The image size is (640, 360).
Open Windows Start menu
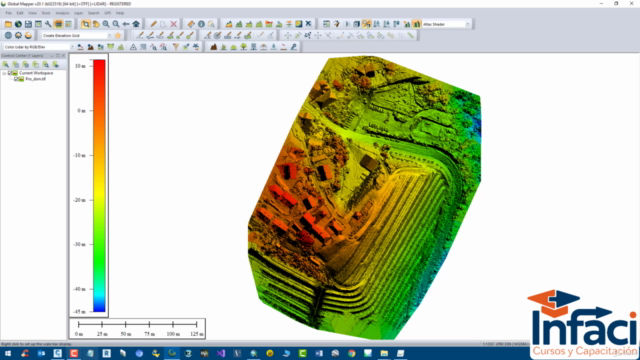point(8,353)
